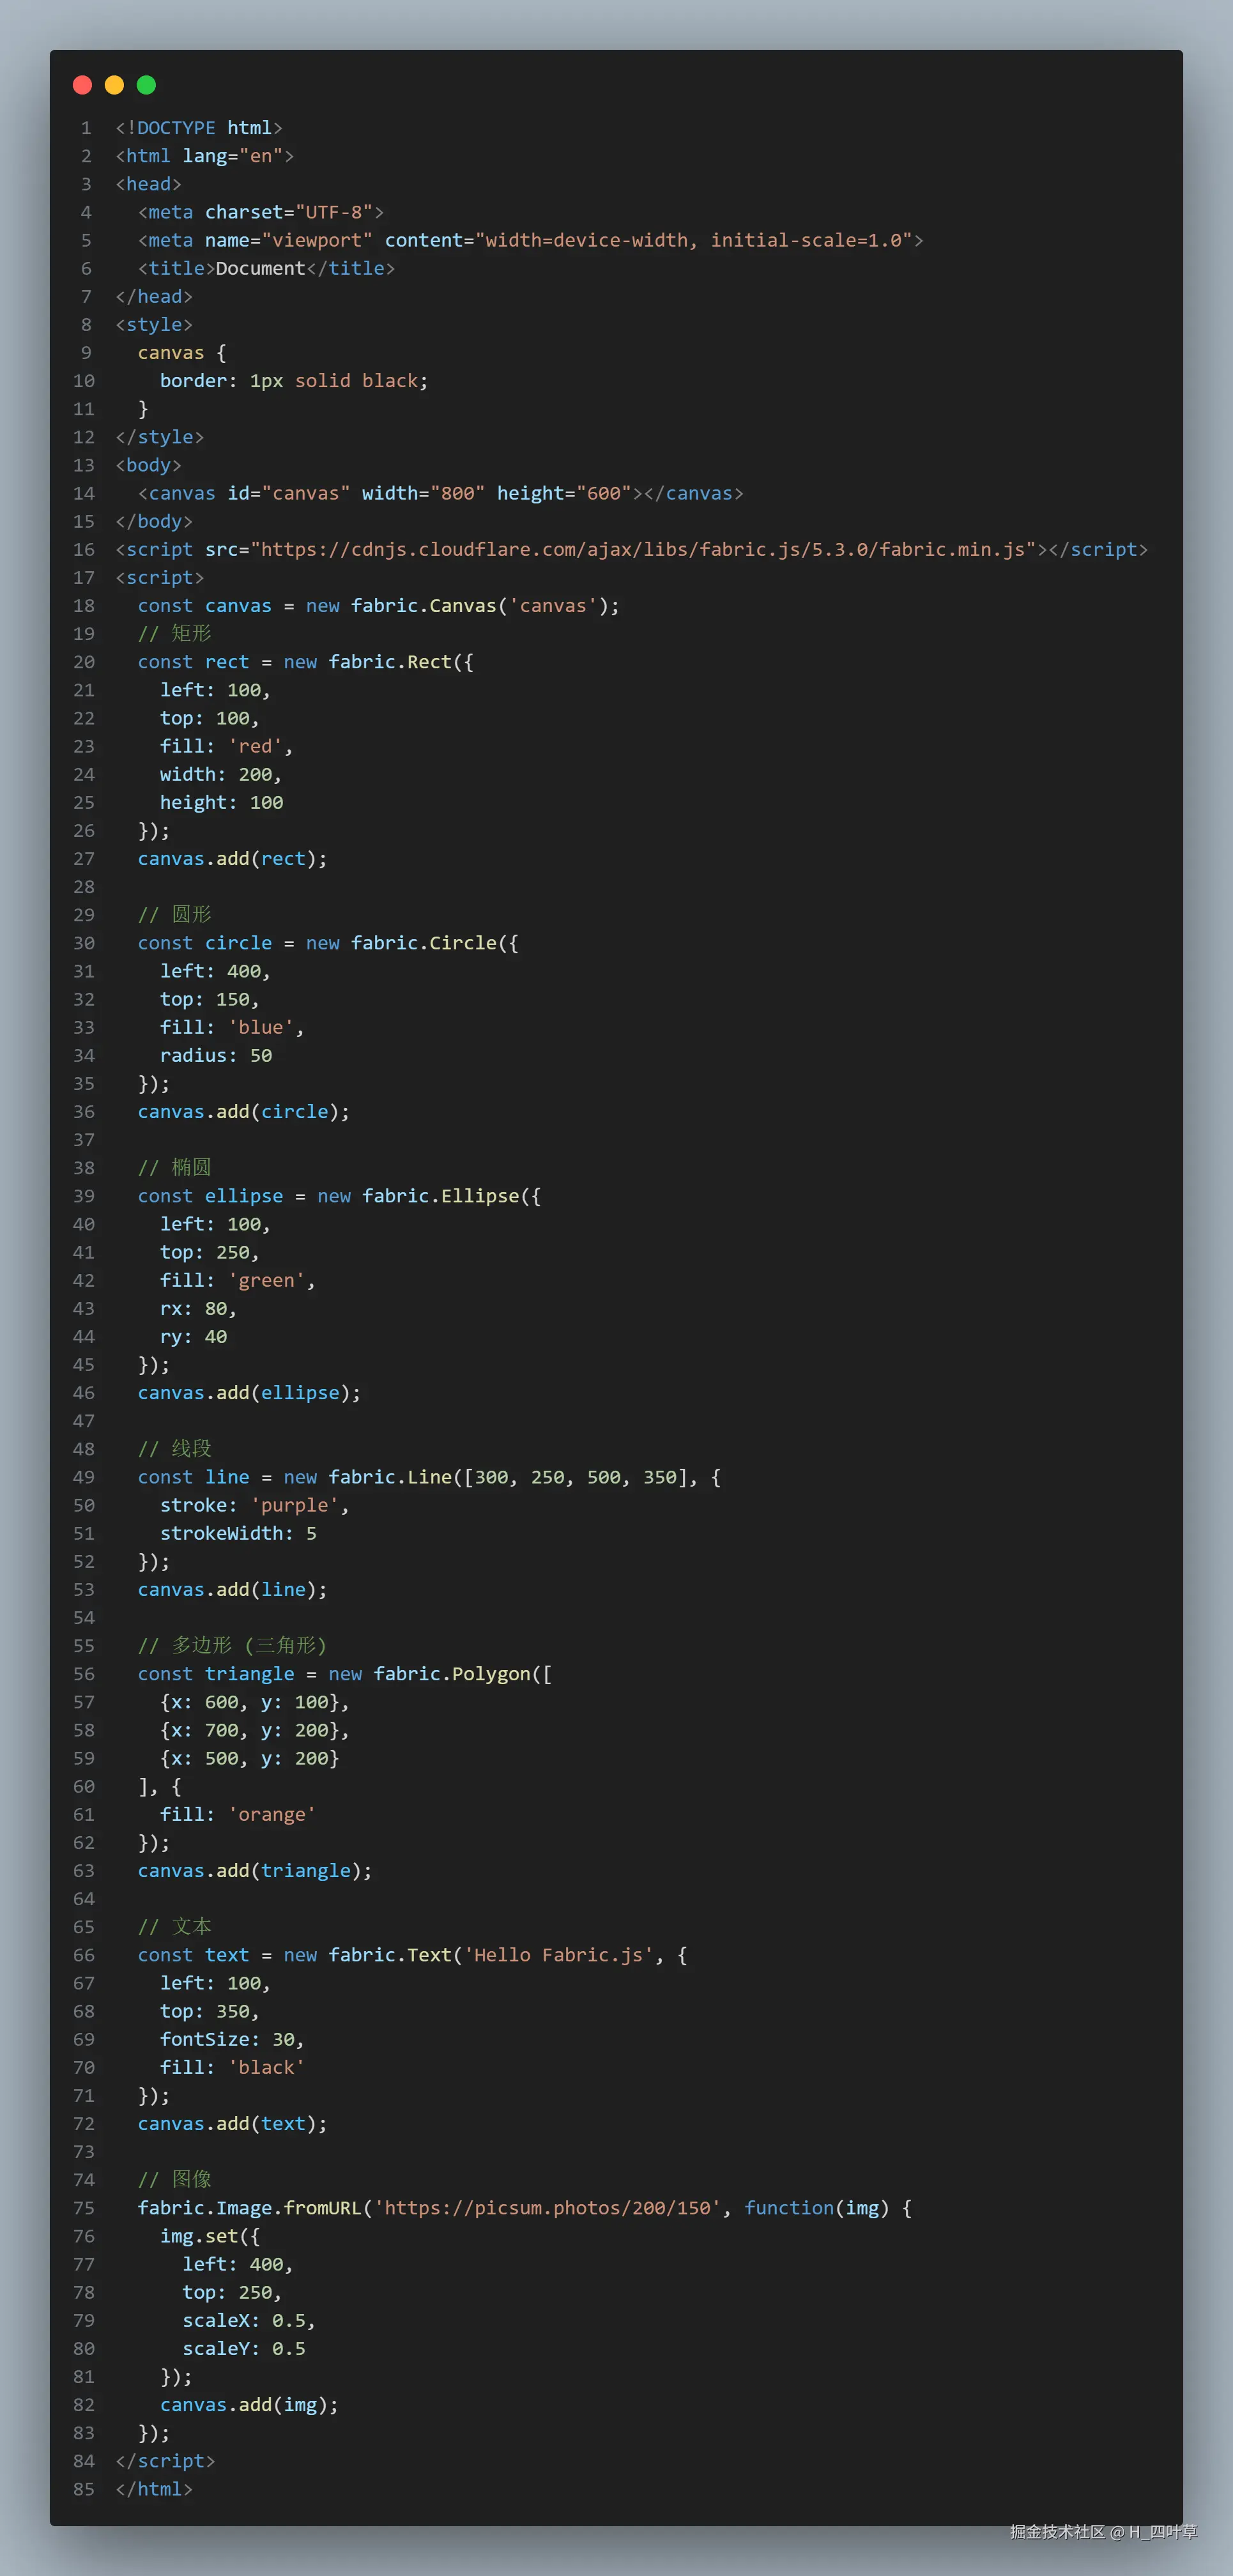This screenshot has width=1233, height=2576.
Task: Click the 'orange' fill color value
Action: [271, 1814]
